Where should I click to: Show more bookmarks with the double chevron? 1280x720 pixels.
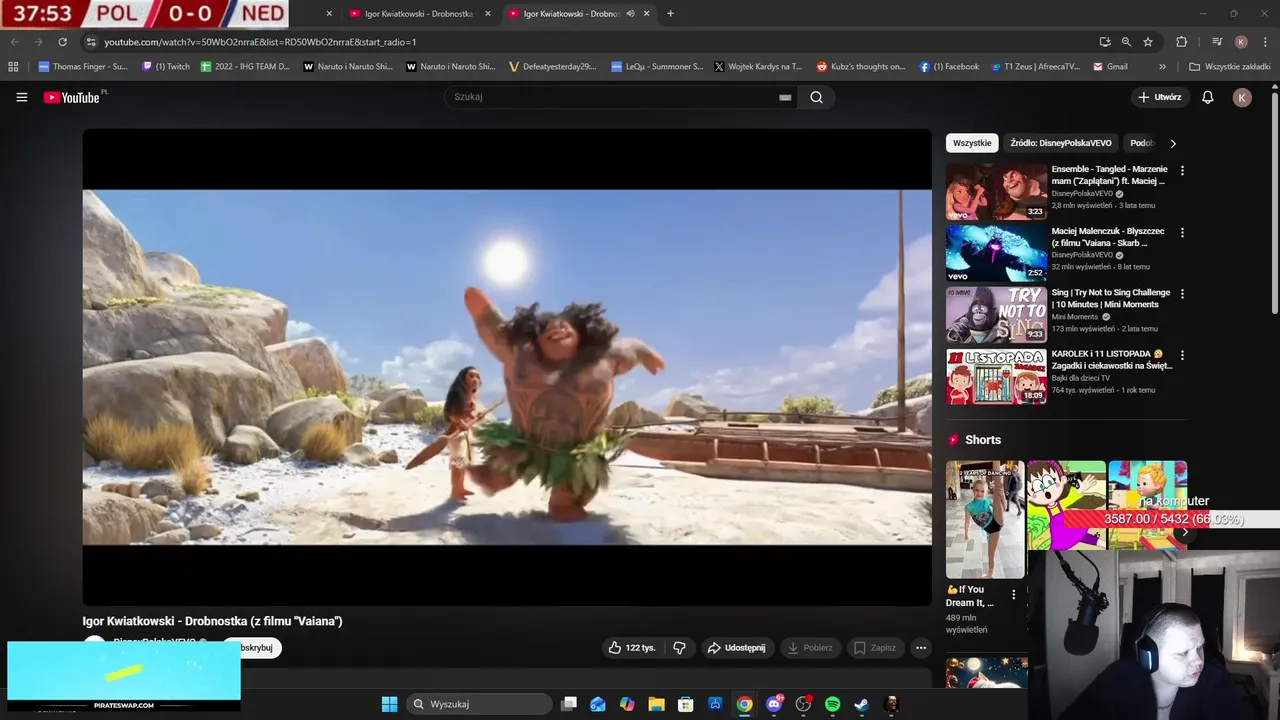tap(1162, 67)
